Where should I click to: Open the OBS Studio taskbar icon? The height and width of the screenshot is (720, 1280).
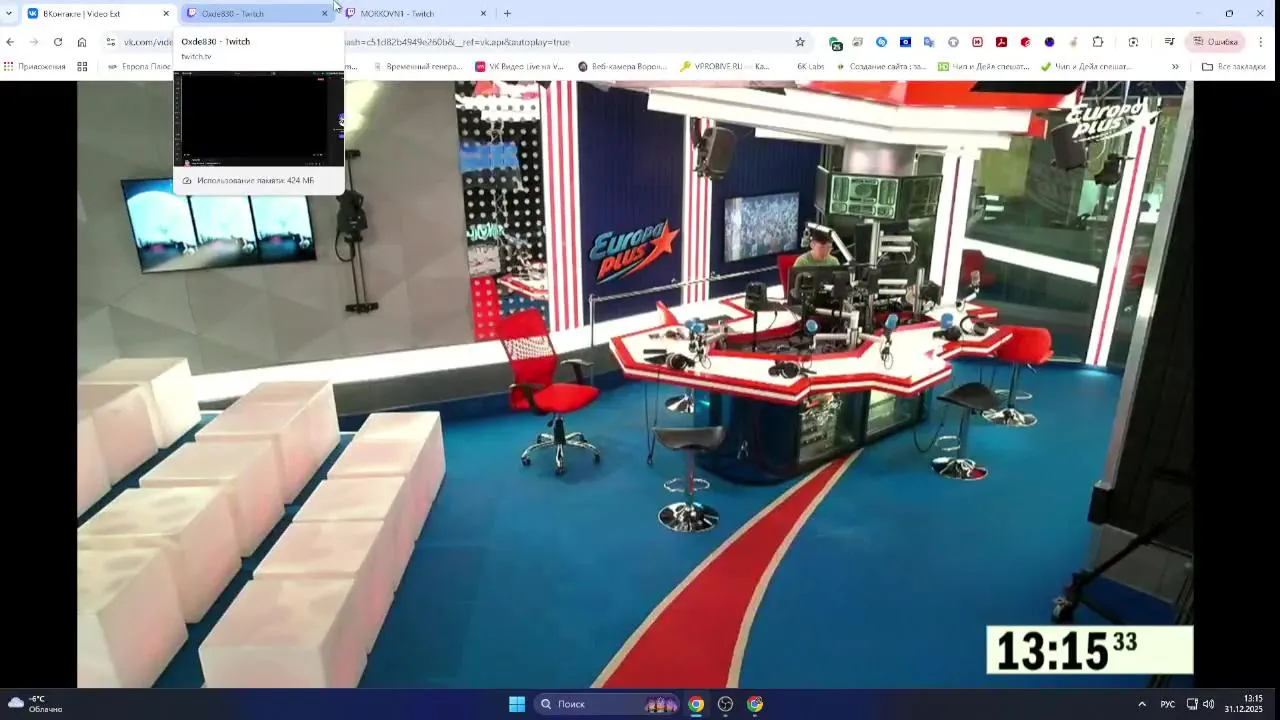(x=726, y=704)
